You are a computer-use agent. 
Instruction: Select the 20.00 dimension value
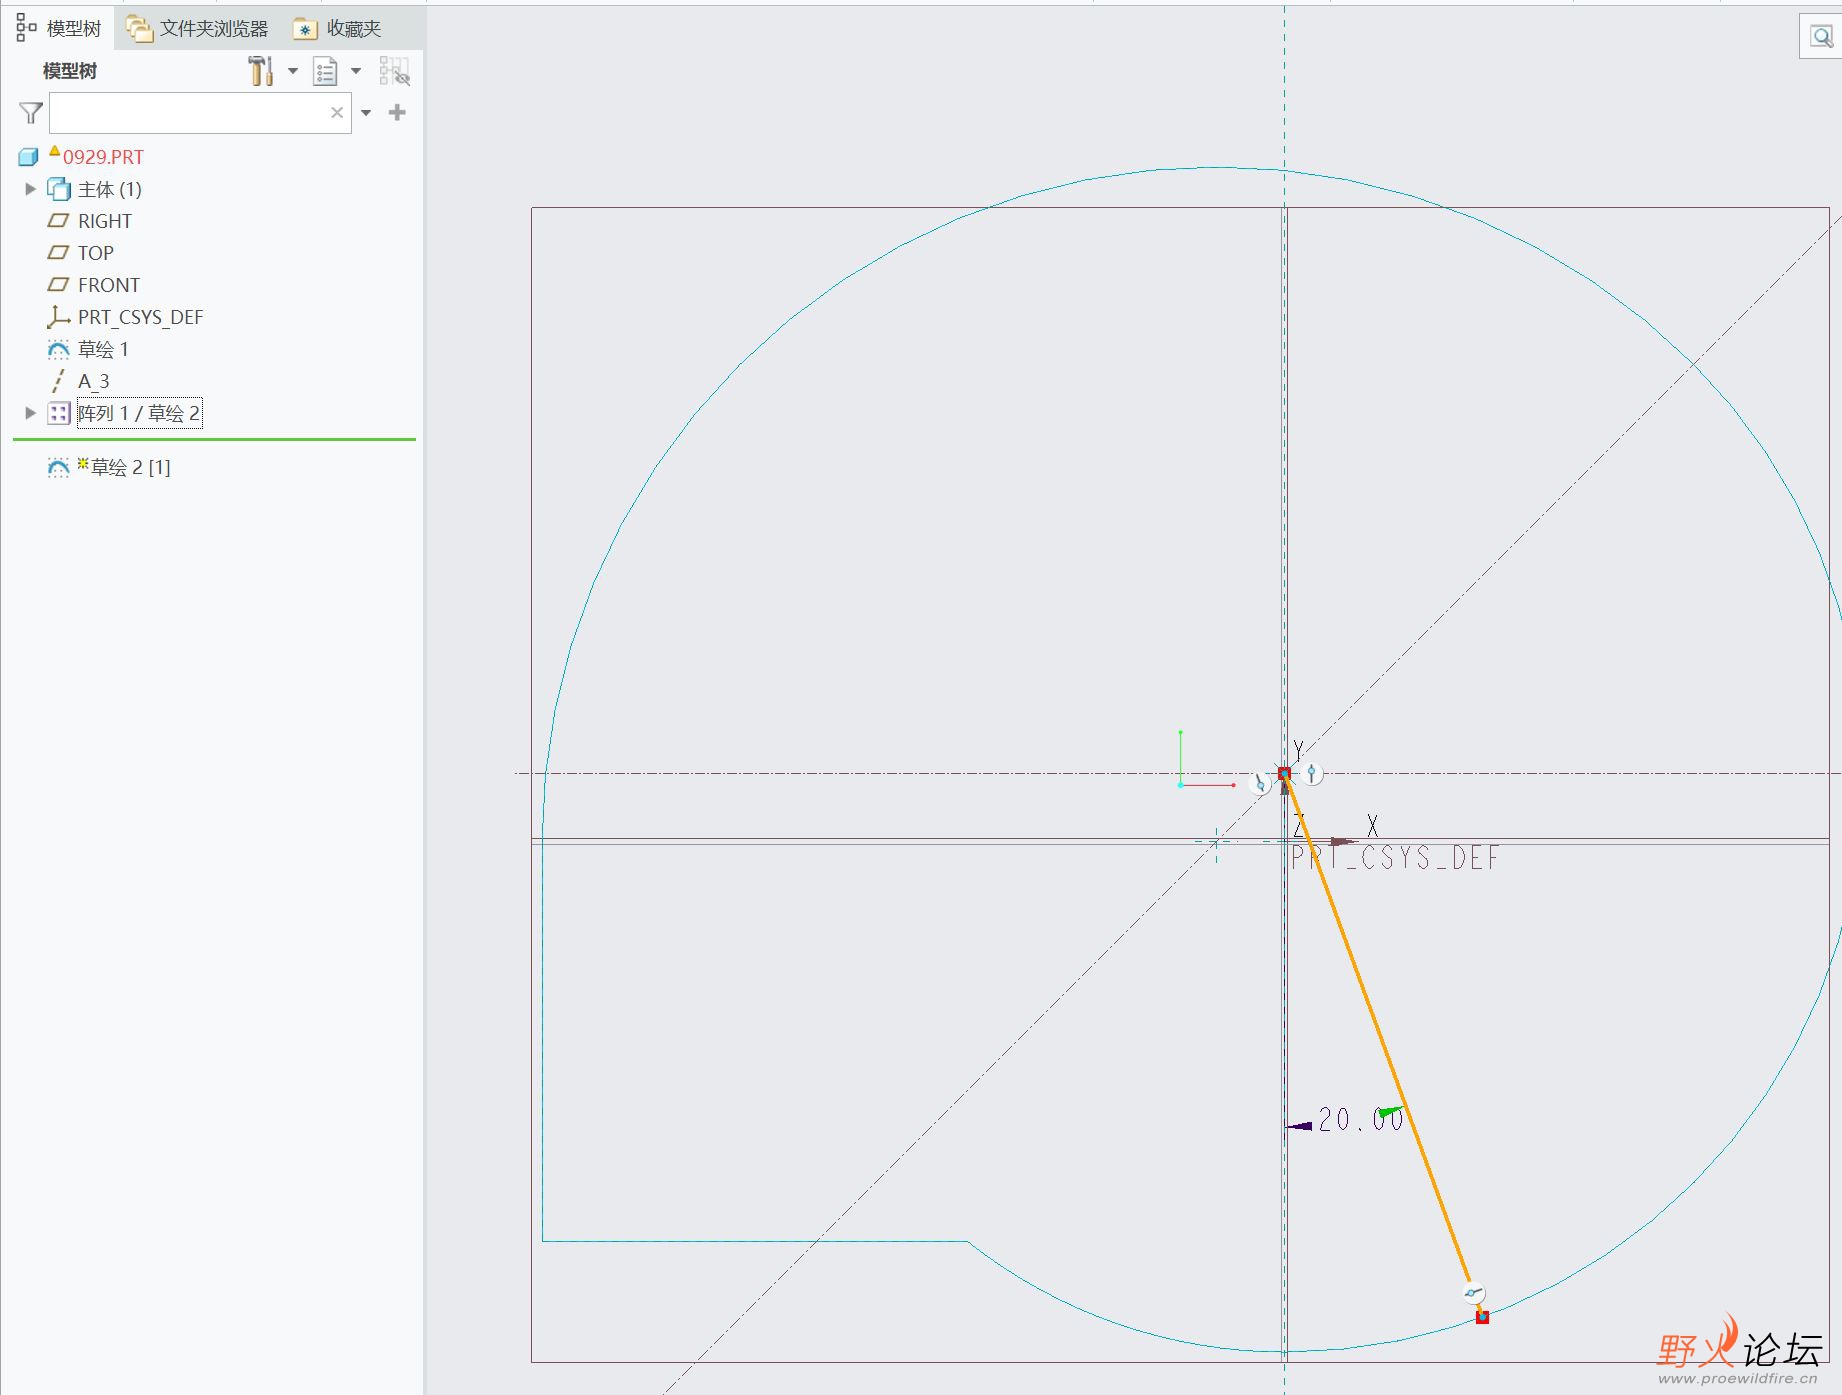[1361, 1119]
